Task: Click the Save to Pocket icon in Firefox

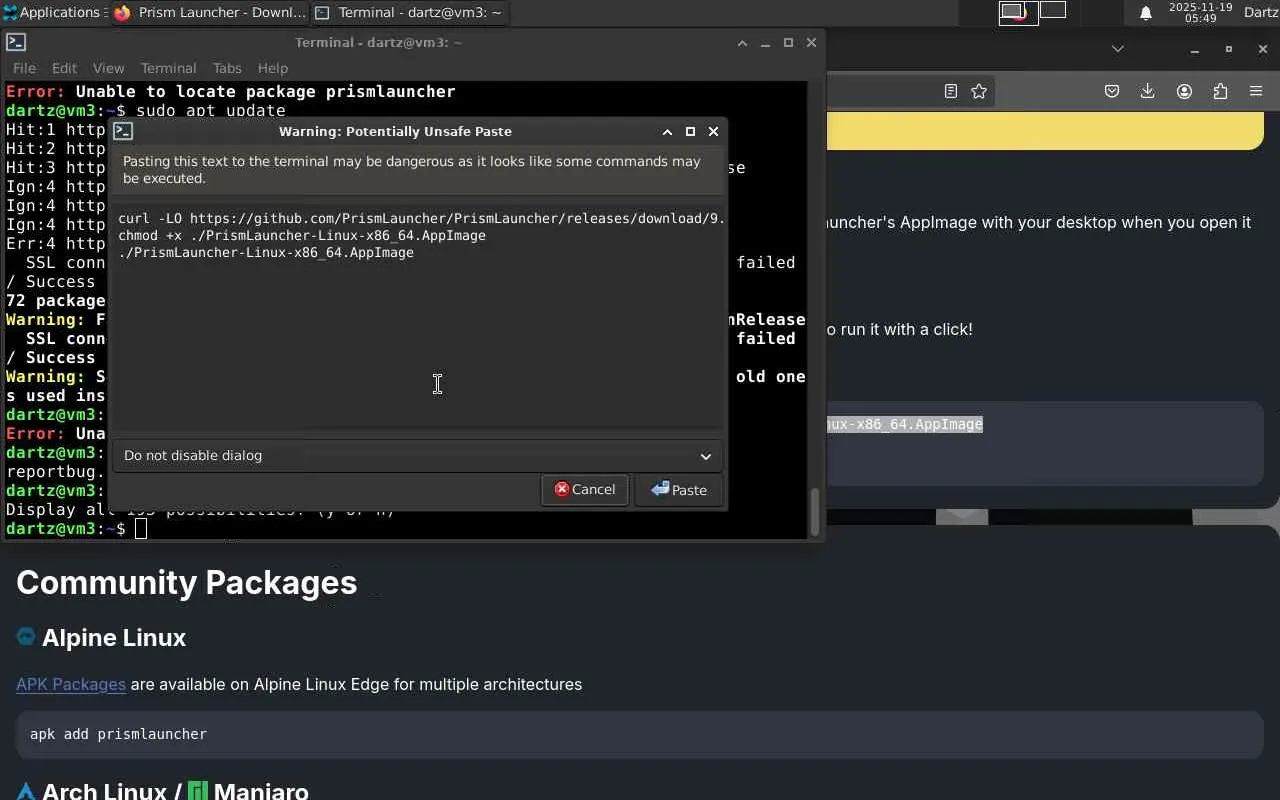Action: [1112, 91]
